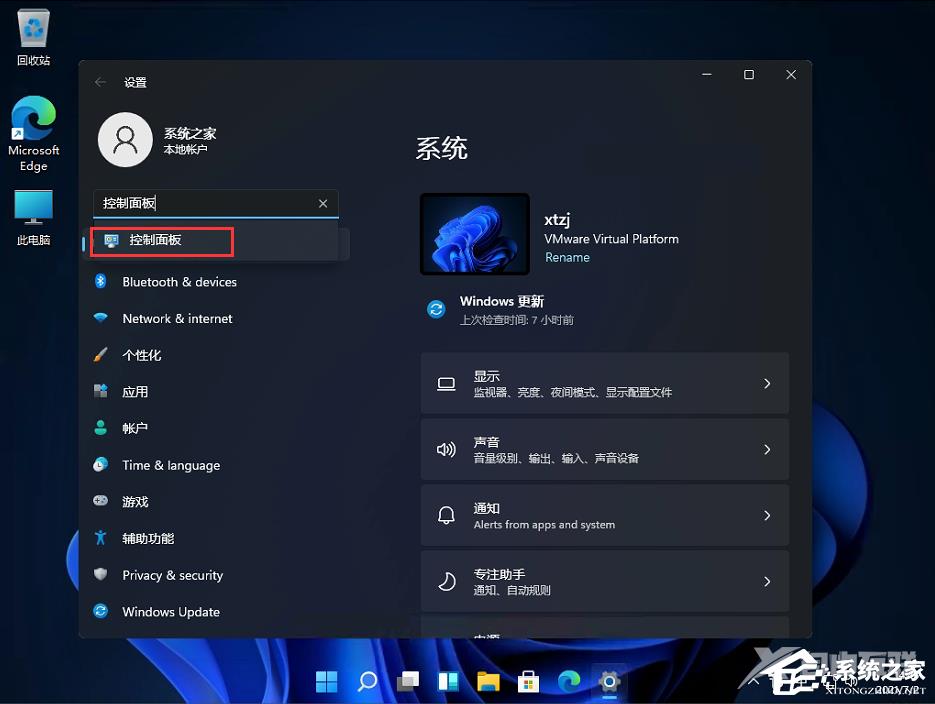Open 辅助功能 settings from the sidebar
Screen dimensions: 935x704
[148, 538]
